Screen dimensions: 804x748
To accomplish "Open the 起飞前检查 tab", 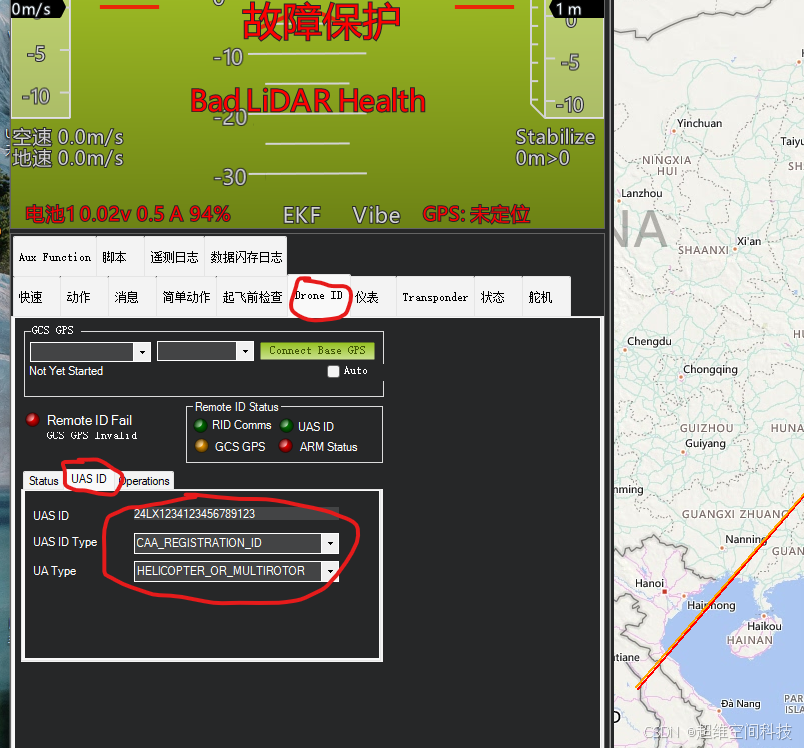I will click(252, 297).
